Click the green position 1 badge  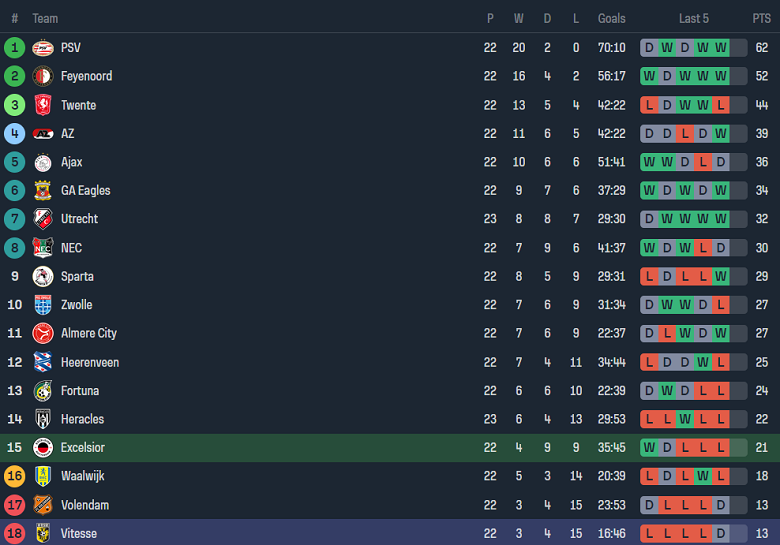pyautogui.click(x=14, y=47)
